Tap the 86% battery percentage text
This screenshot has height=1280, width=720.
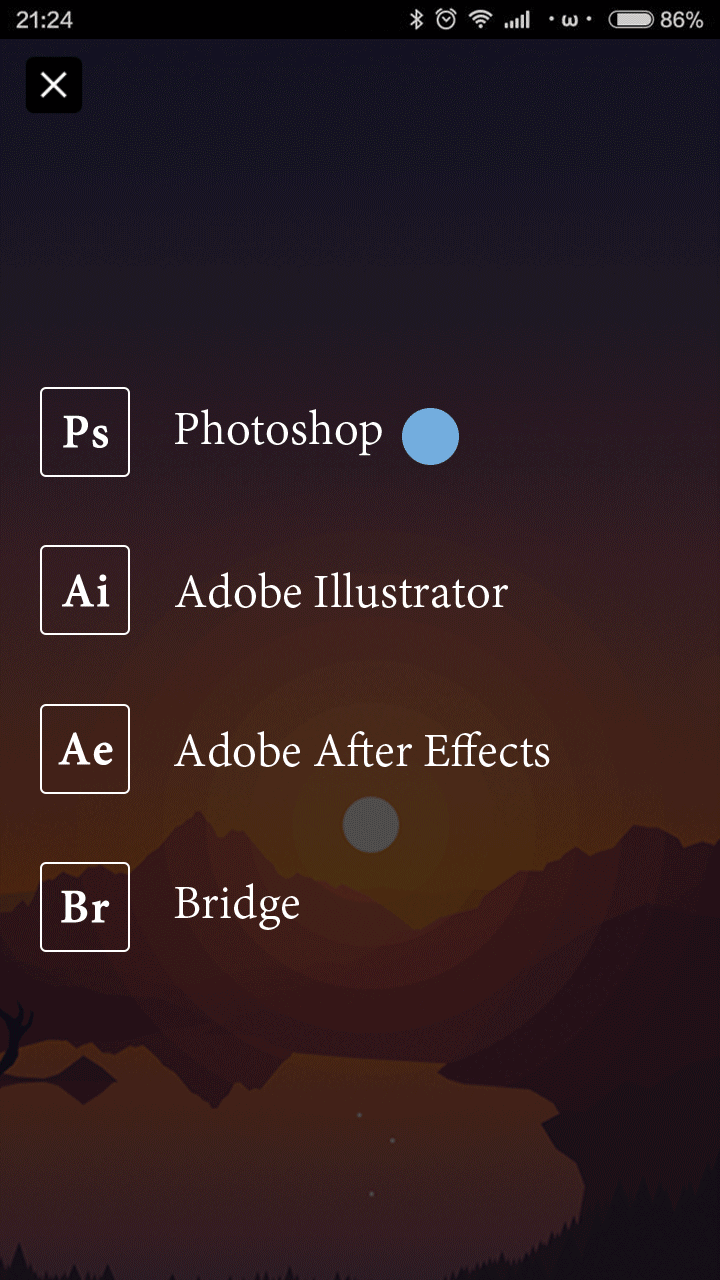pos(681,19)
